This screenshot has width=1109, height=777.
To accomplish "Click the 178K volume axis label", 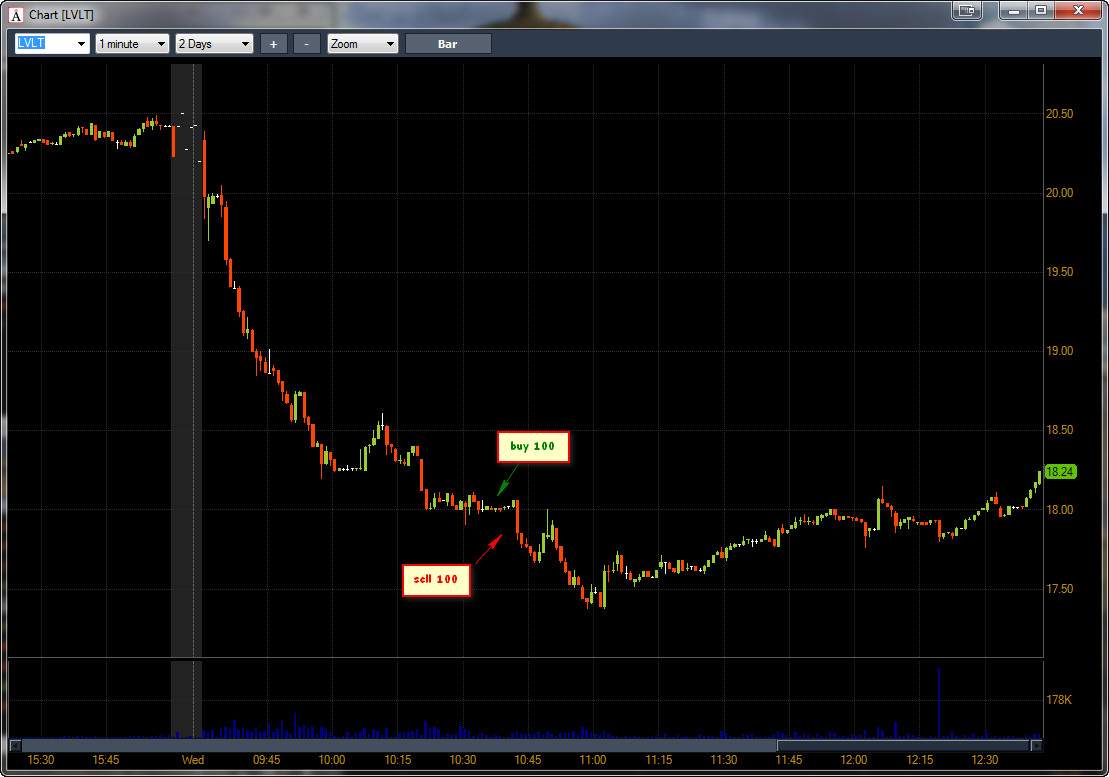I will pyautogui.click(x=1059, y=700).
